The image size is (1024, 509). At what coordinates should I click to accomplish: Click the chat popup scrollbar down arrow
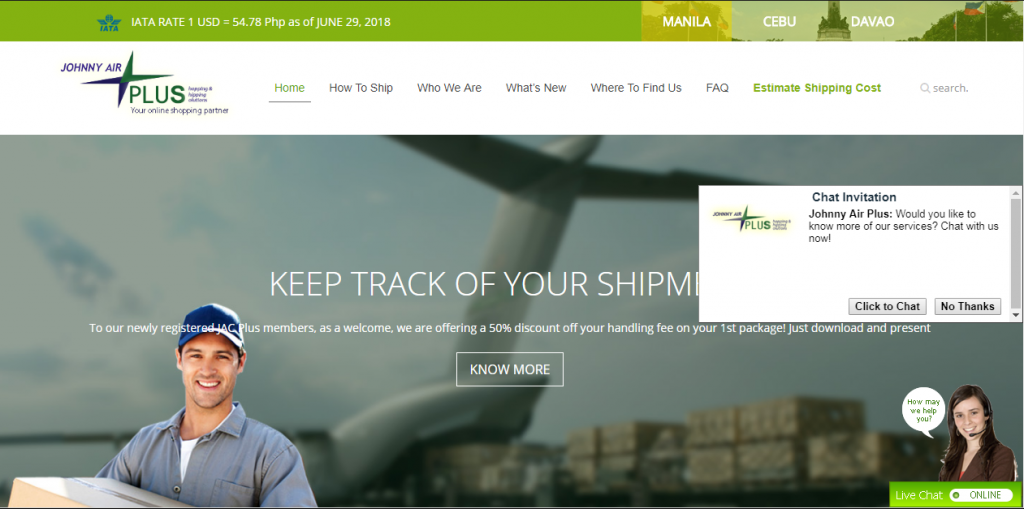pyautogui.click(x=1016, y=315)
